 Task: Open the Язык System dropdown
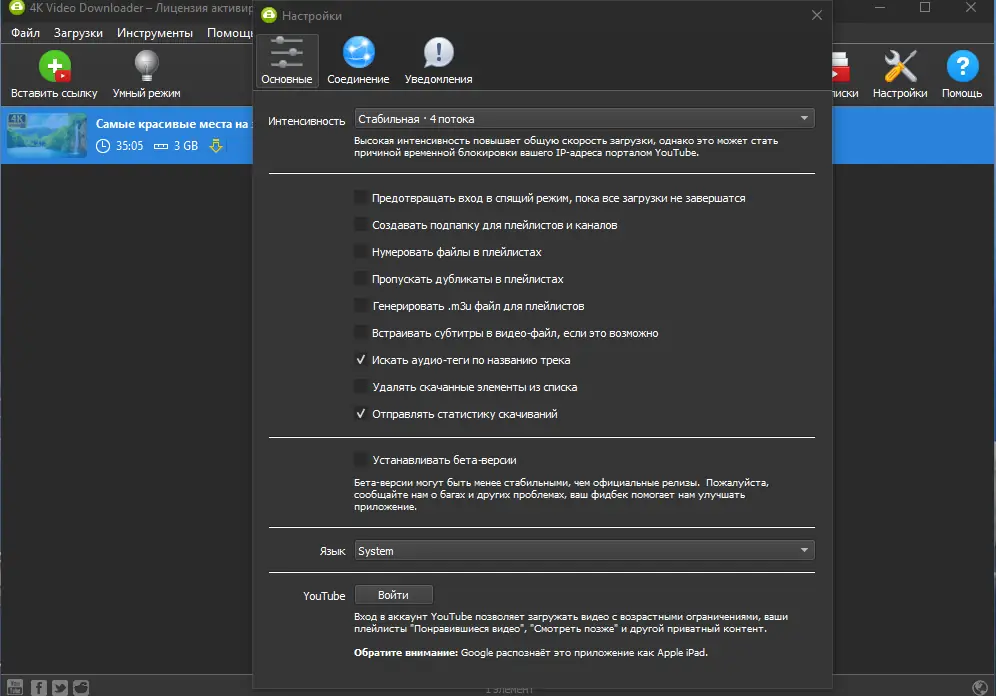(584, 551)
